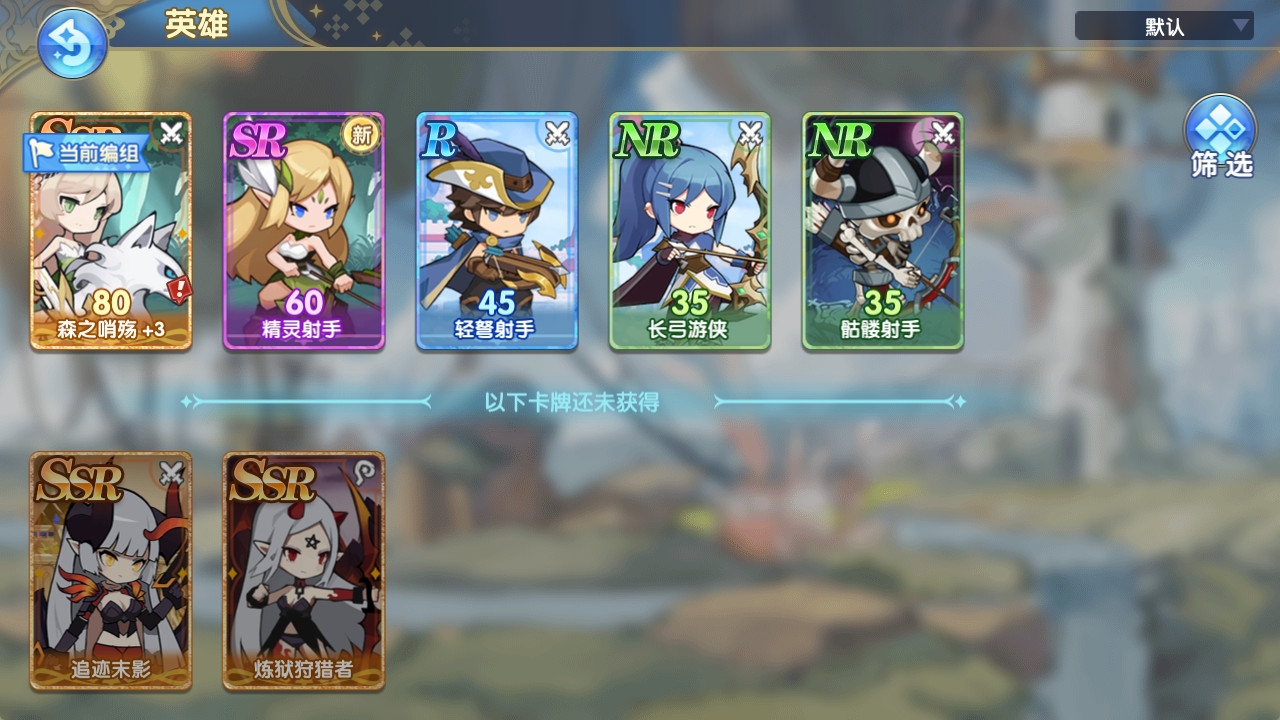Click the blue back arrow button

72,44
